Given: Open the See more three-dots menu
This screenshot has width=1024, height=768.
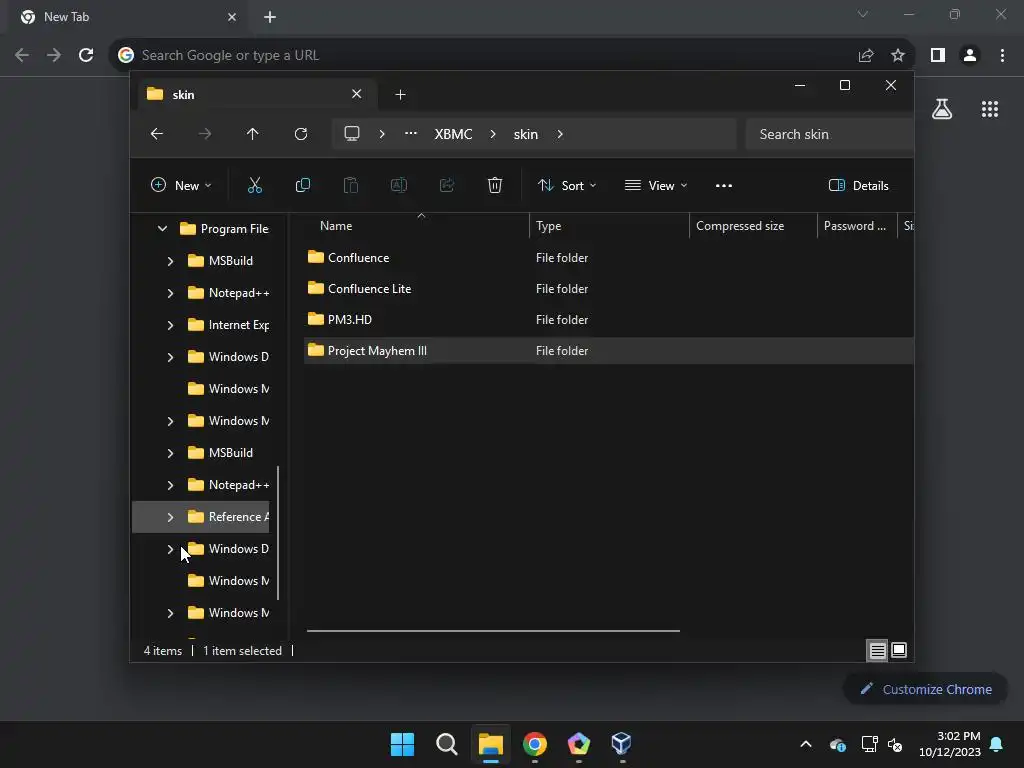Looking at the screenshot, I should pos(724,185).
